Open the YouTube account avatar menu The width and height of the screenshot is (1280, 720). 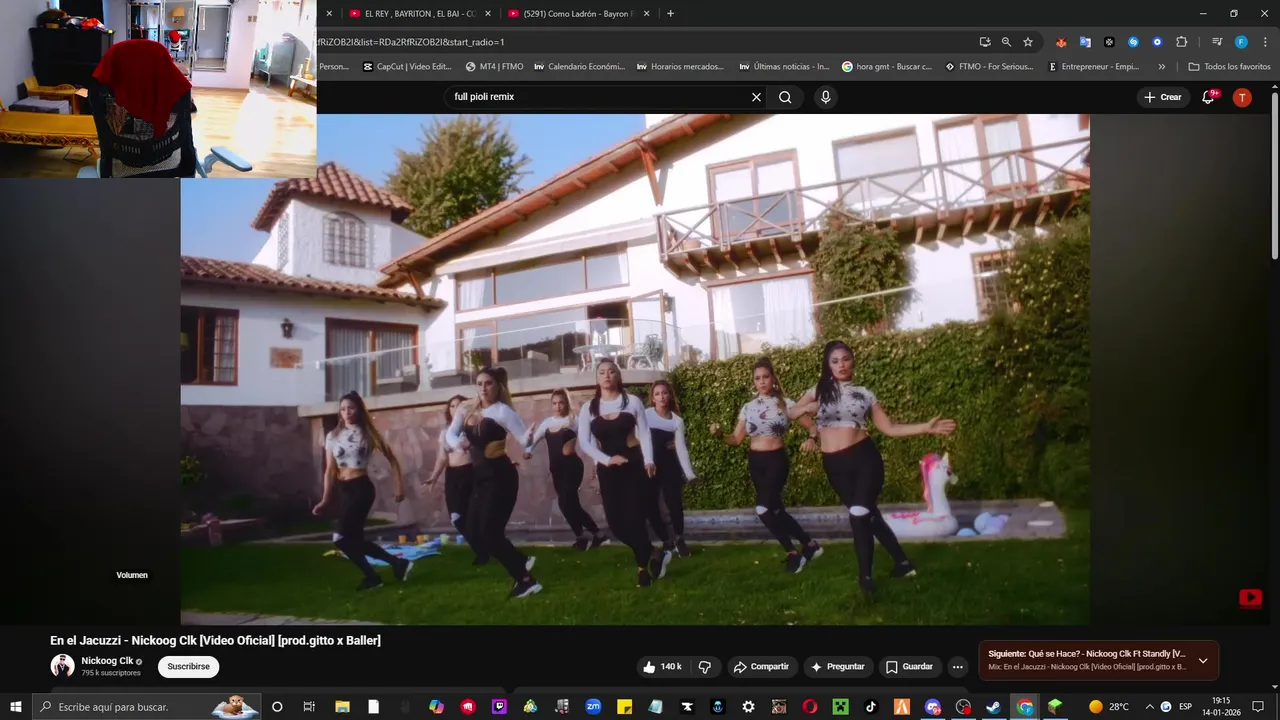[x=1242, y=97]
